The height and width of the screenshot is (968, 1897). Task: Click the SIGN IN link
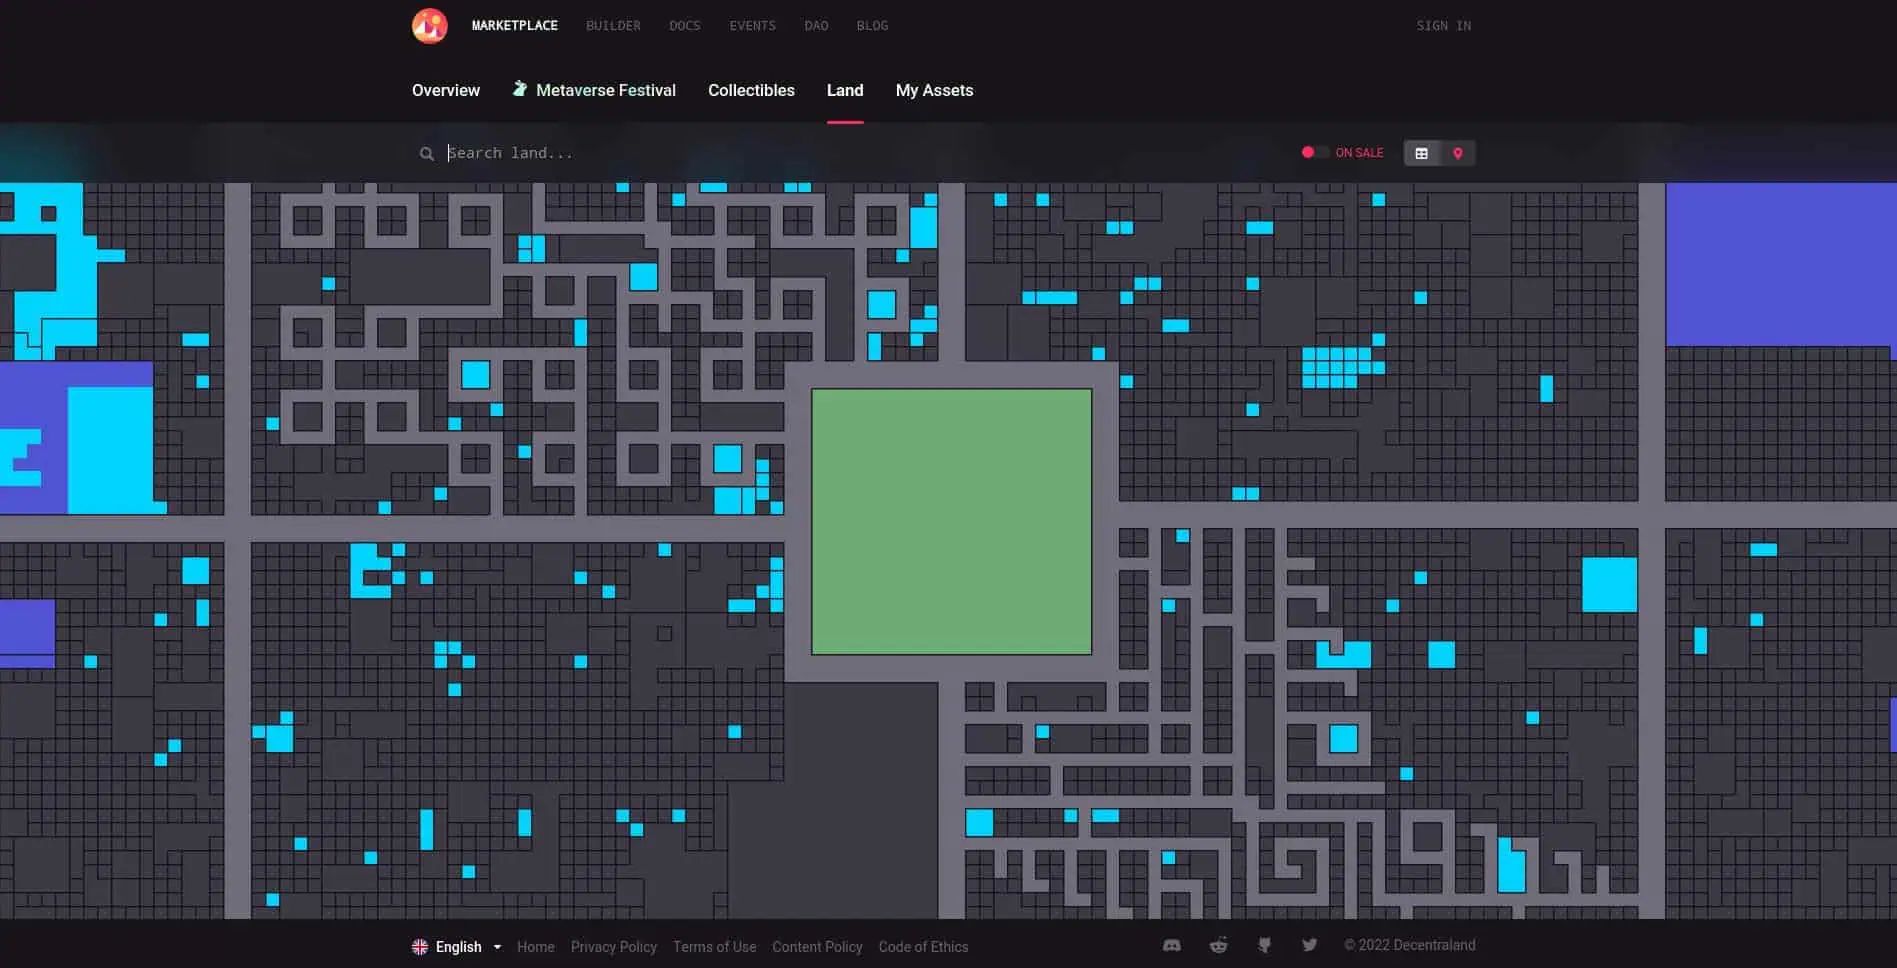1443,25
